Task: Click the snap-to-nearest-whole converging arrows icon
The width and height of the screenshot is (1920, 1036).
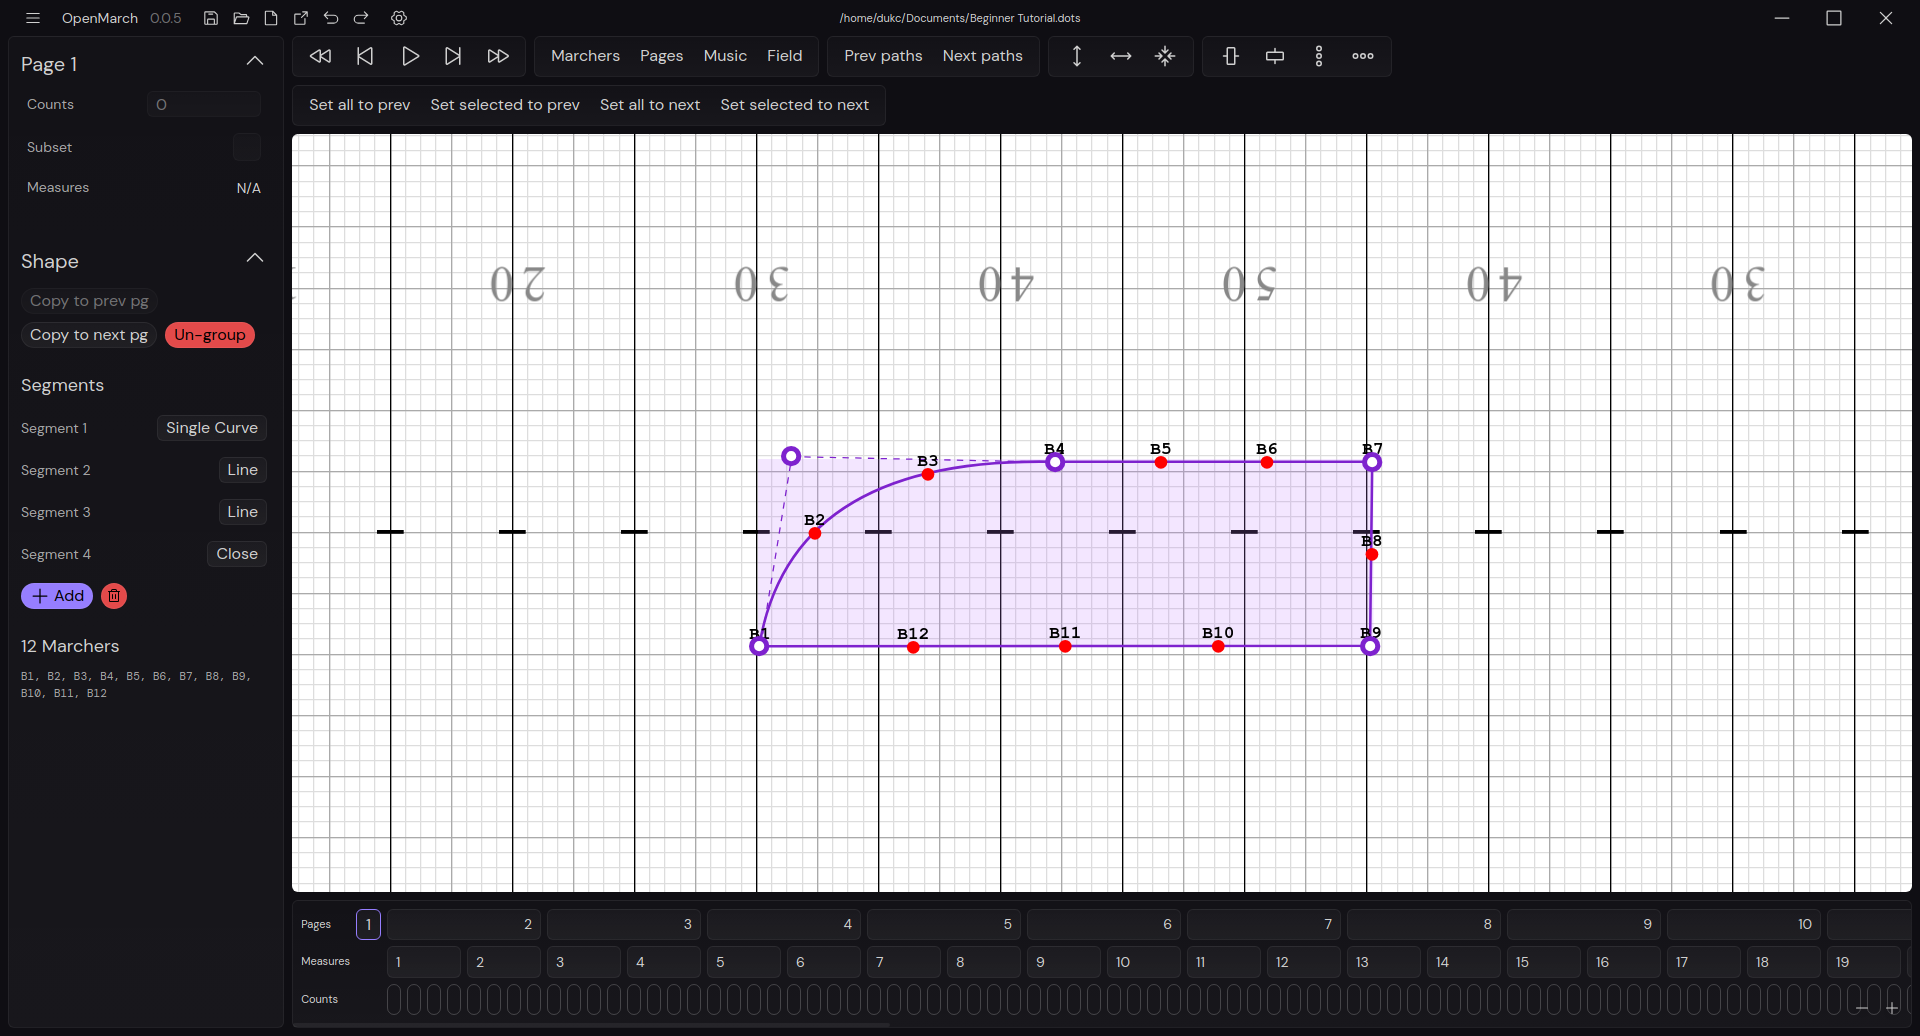Action: 1165,56
